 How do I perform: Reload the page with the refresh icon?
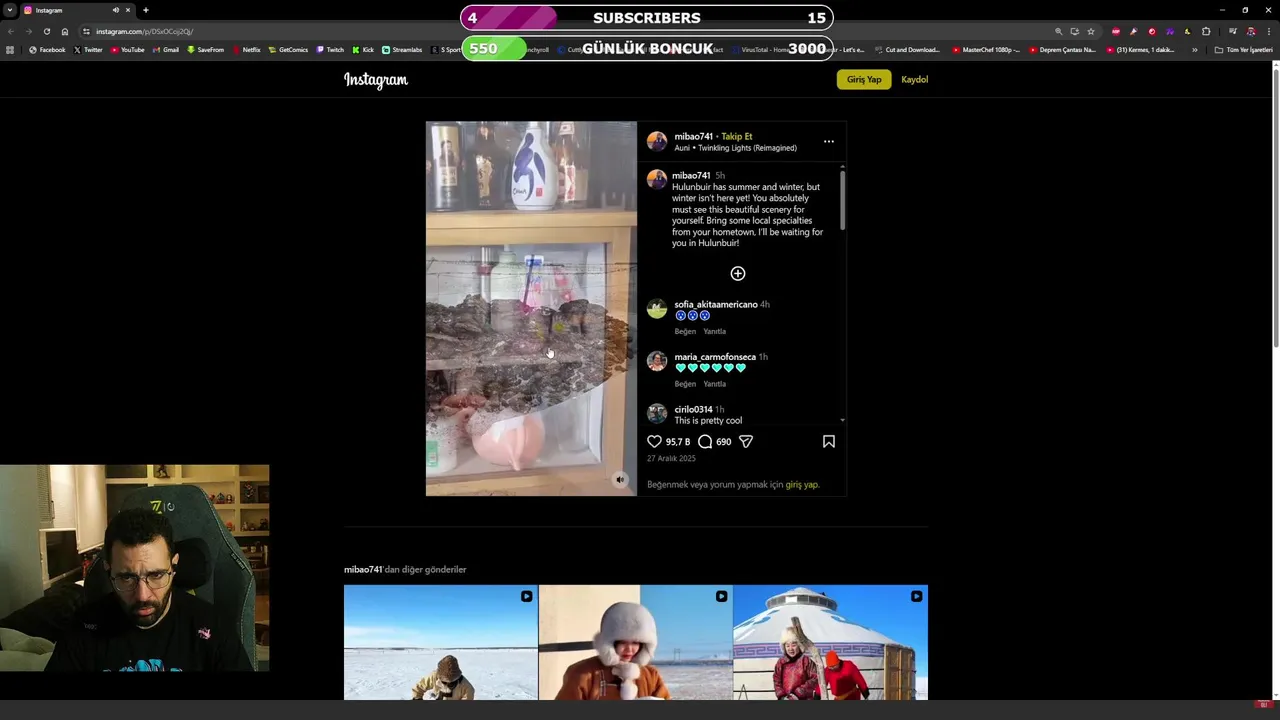pos(46,31)
